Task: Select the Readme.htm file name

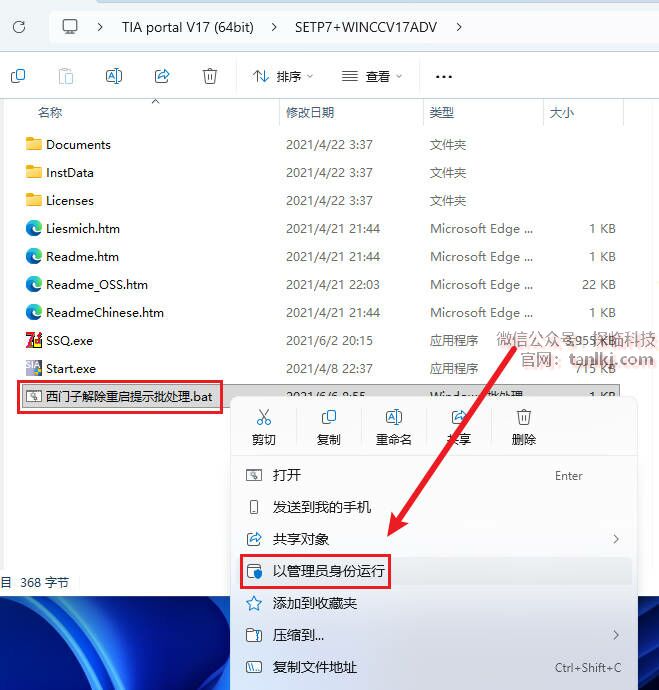Action: click(x=82, y=257)
